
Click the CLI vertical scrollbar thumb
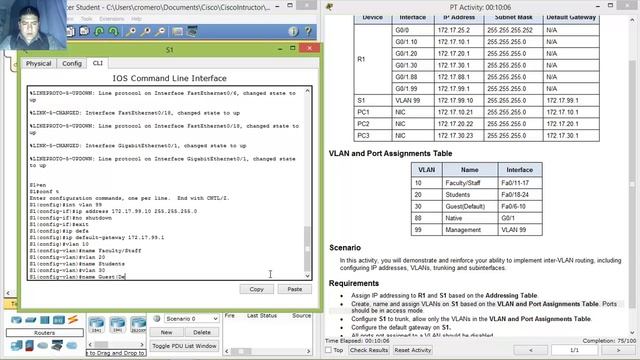point(307,248)
